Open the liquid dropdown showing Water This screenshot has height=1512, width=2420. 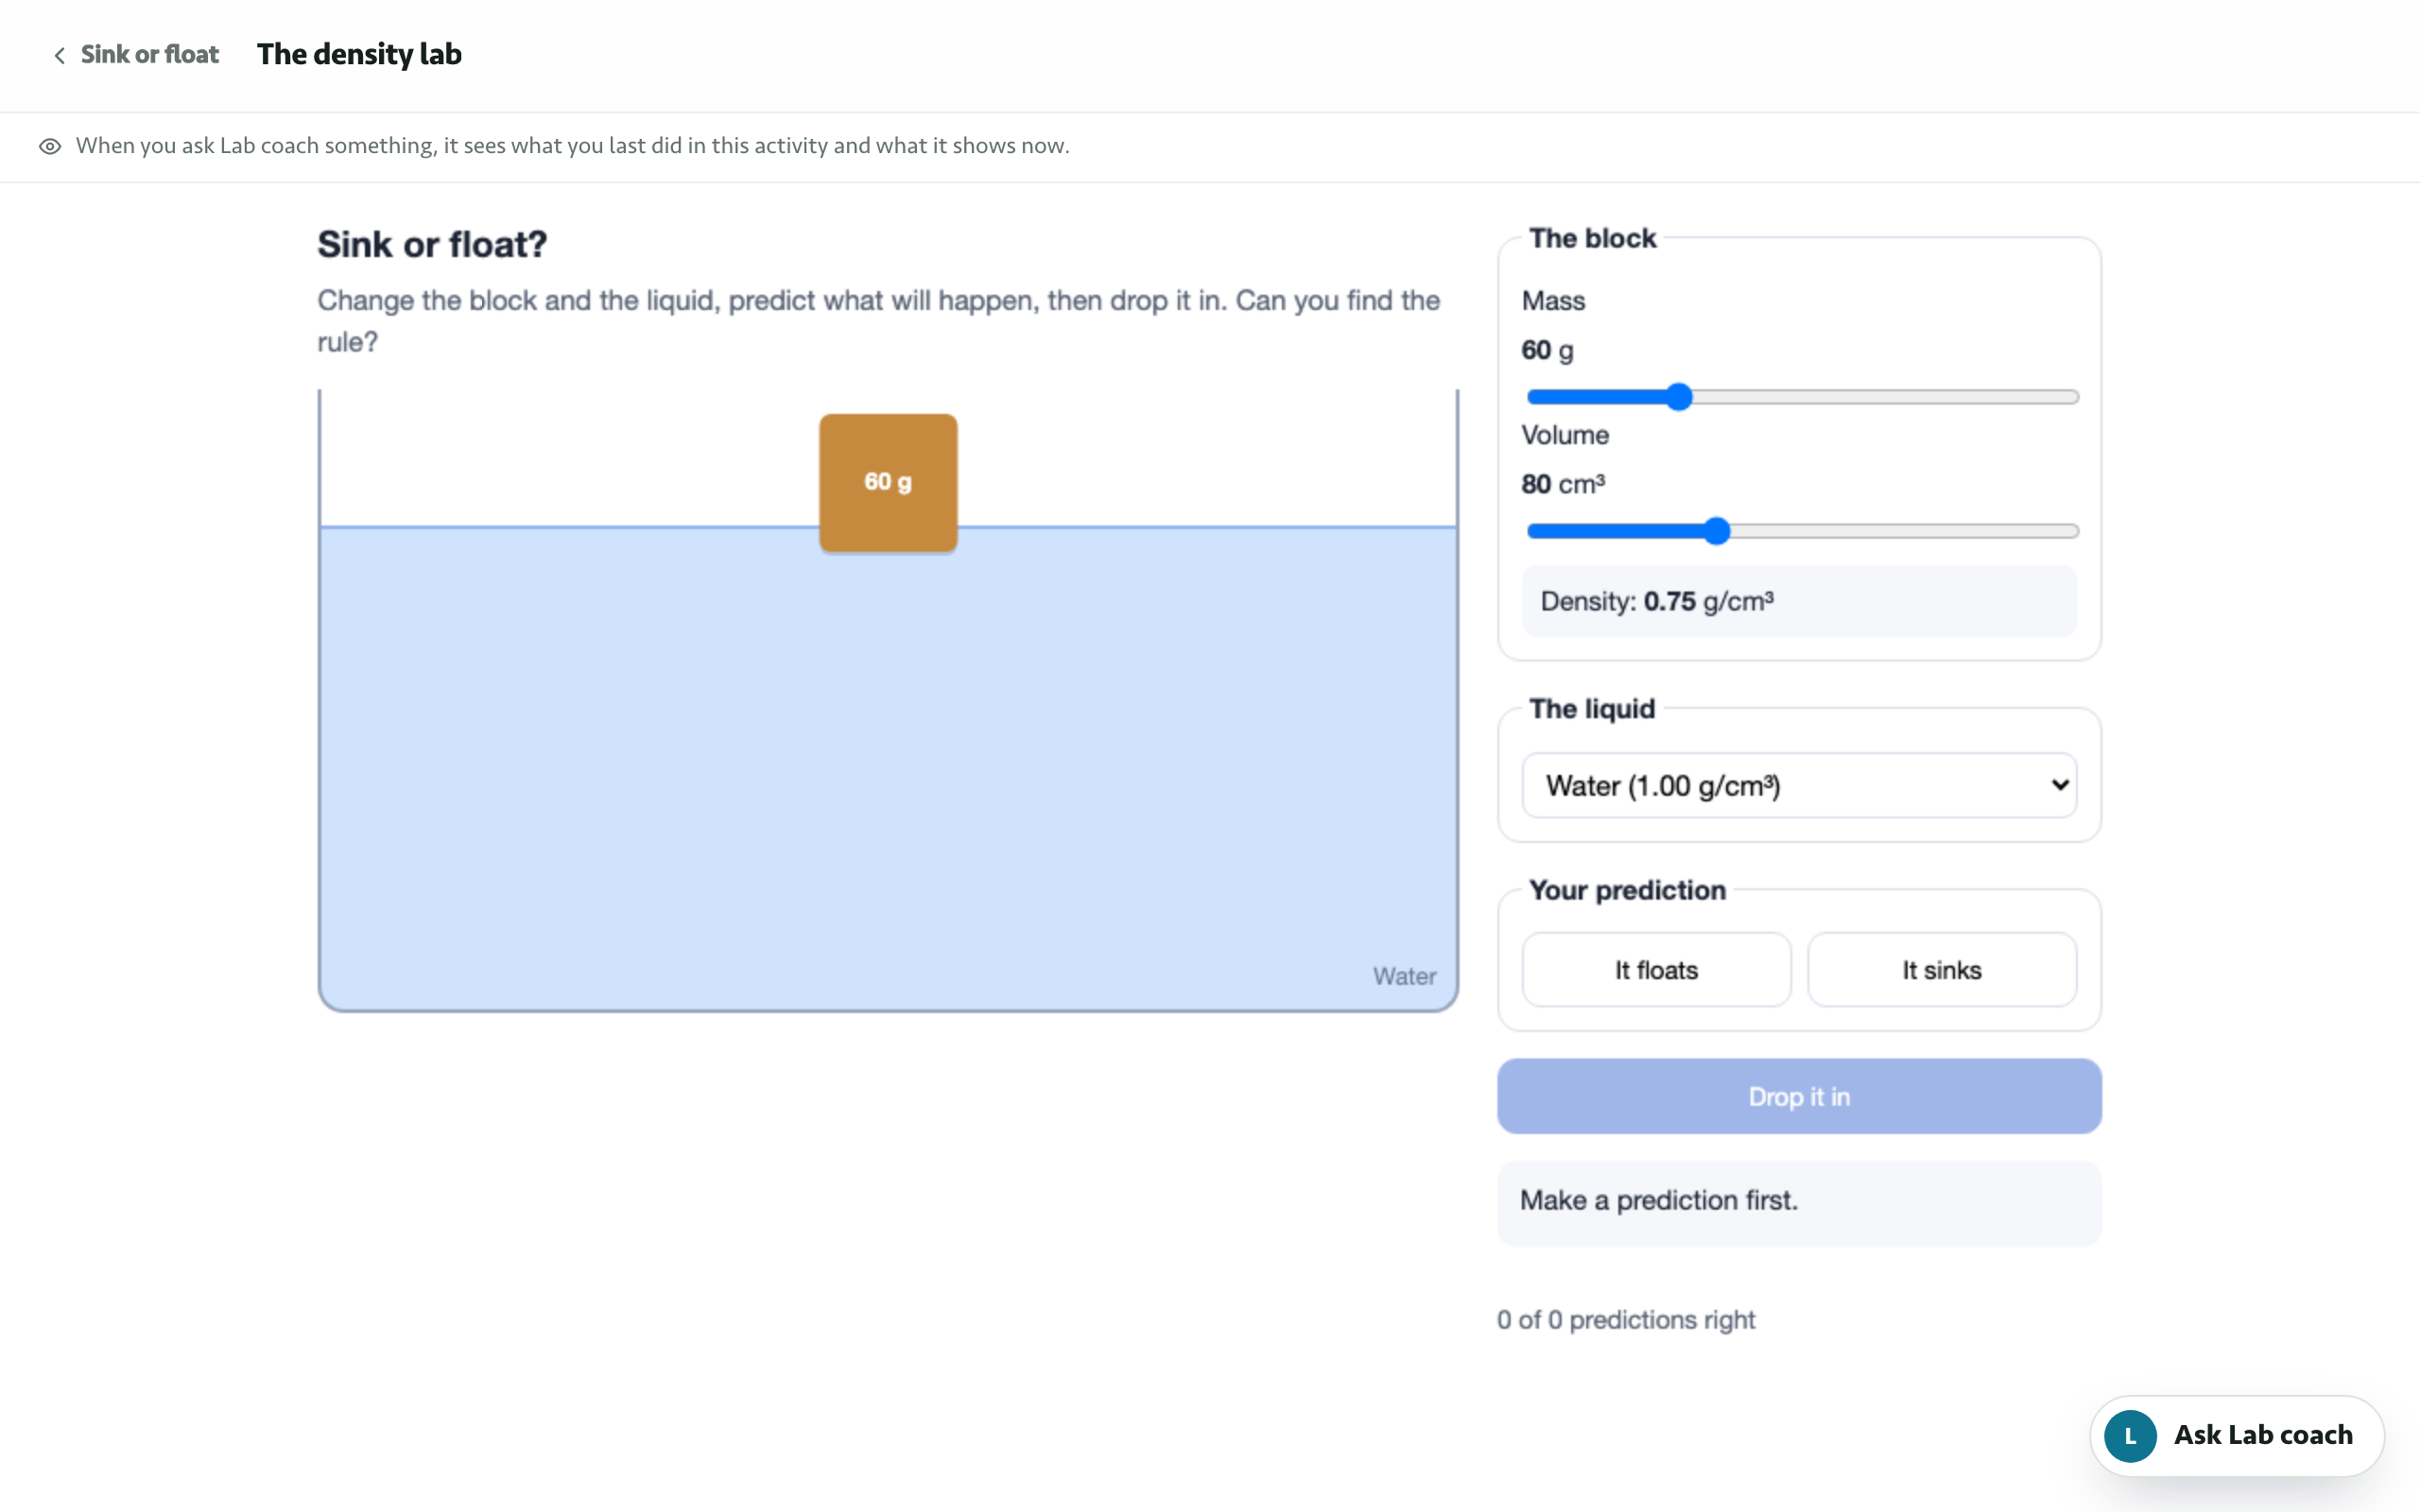[1799, 785]
